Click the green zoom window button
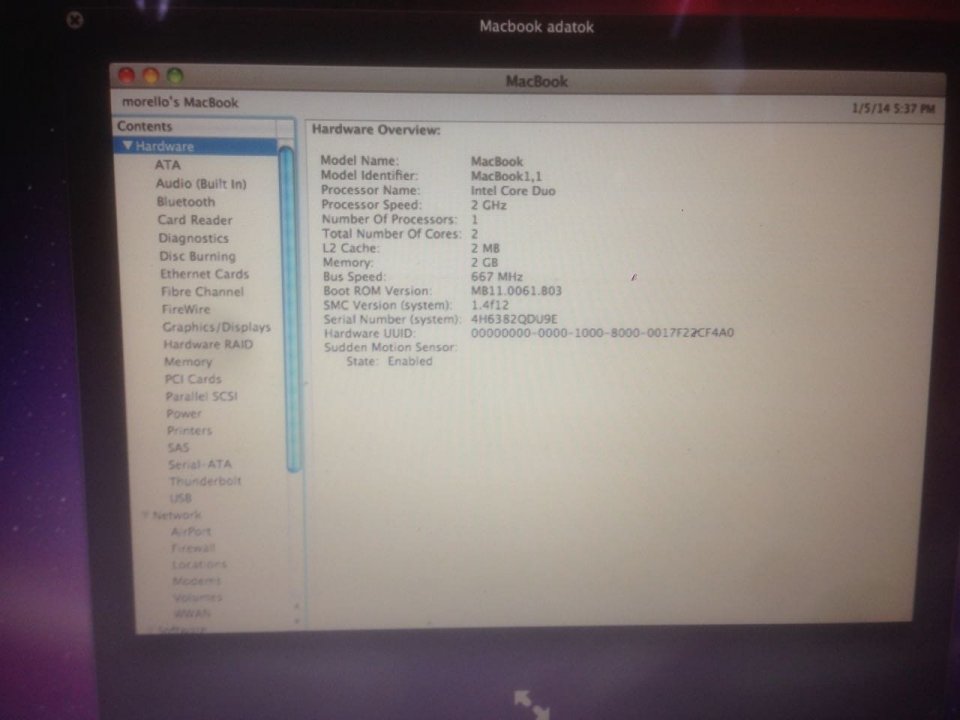The width and height of the screenshot is (960, 720). pos(175,76)
